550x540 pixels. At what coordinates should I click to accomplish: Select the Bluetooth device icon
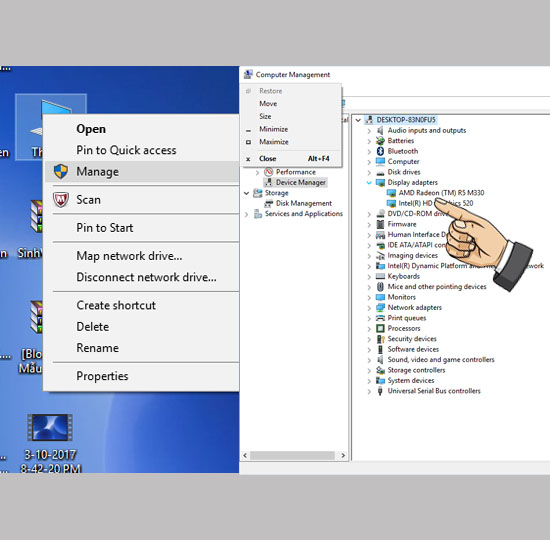coord(380,151)
